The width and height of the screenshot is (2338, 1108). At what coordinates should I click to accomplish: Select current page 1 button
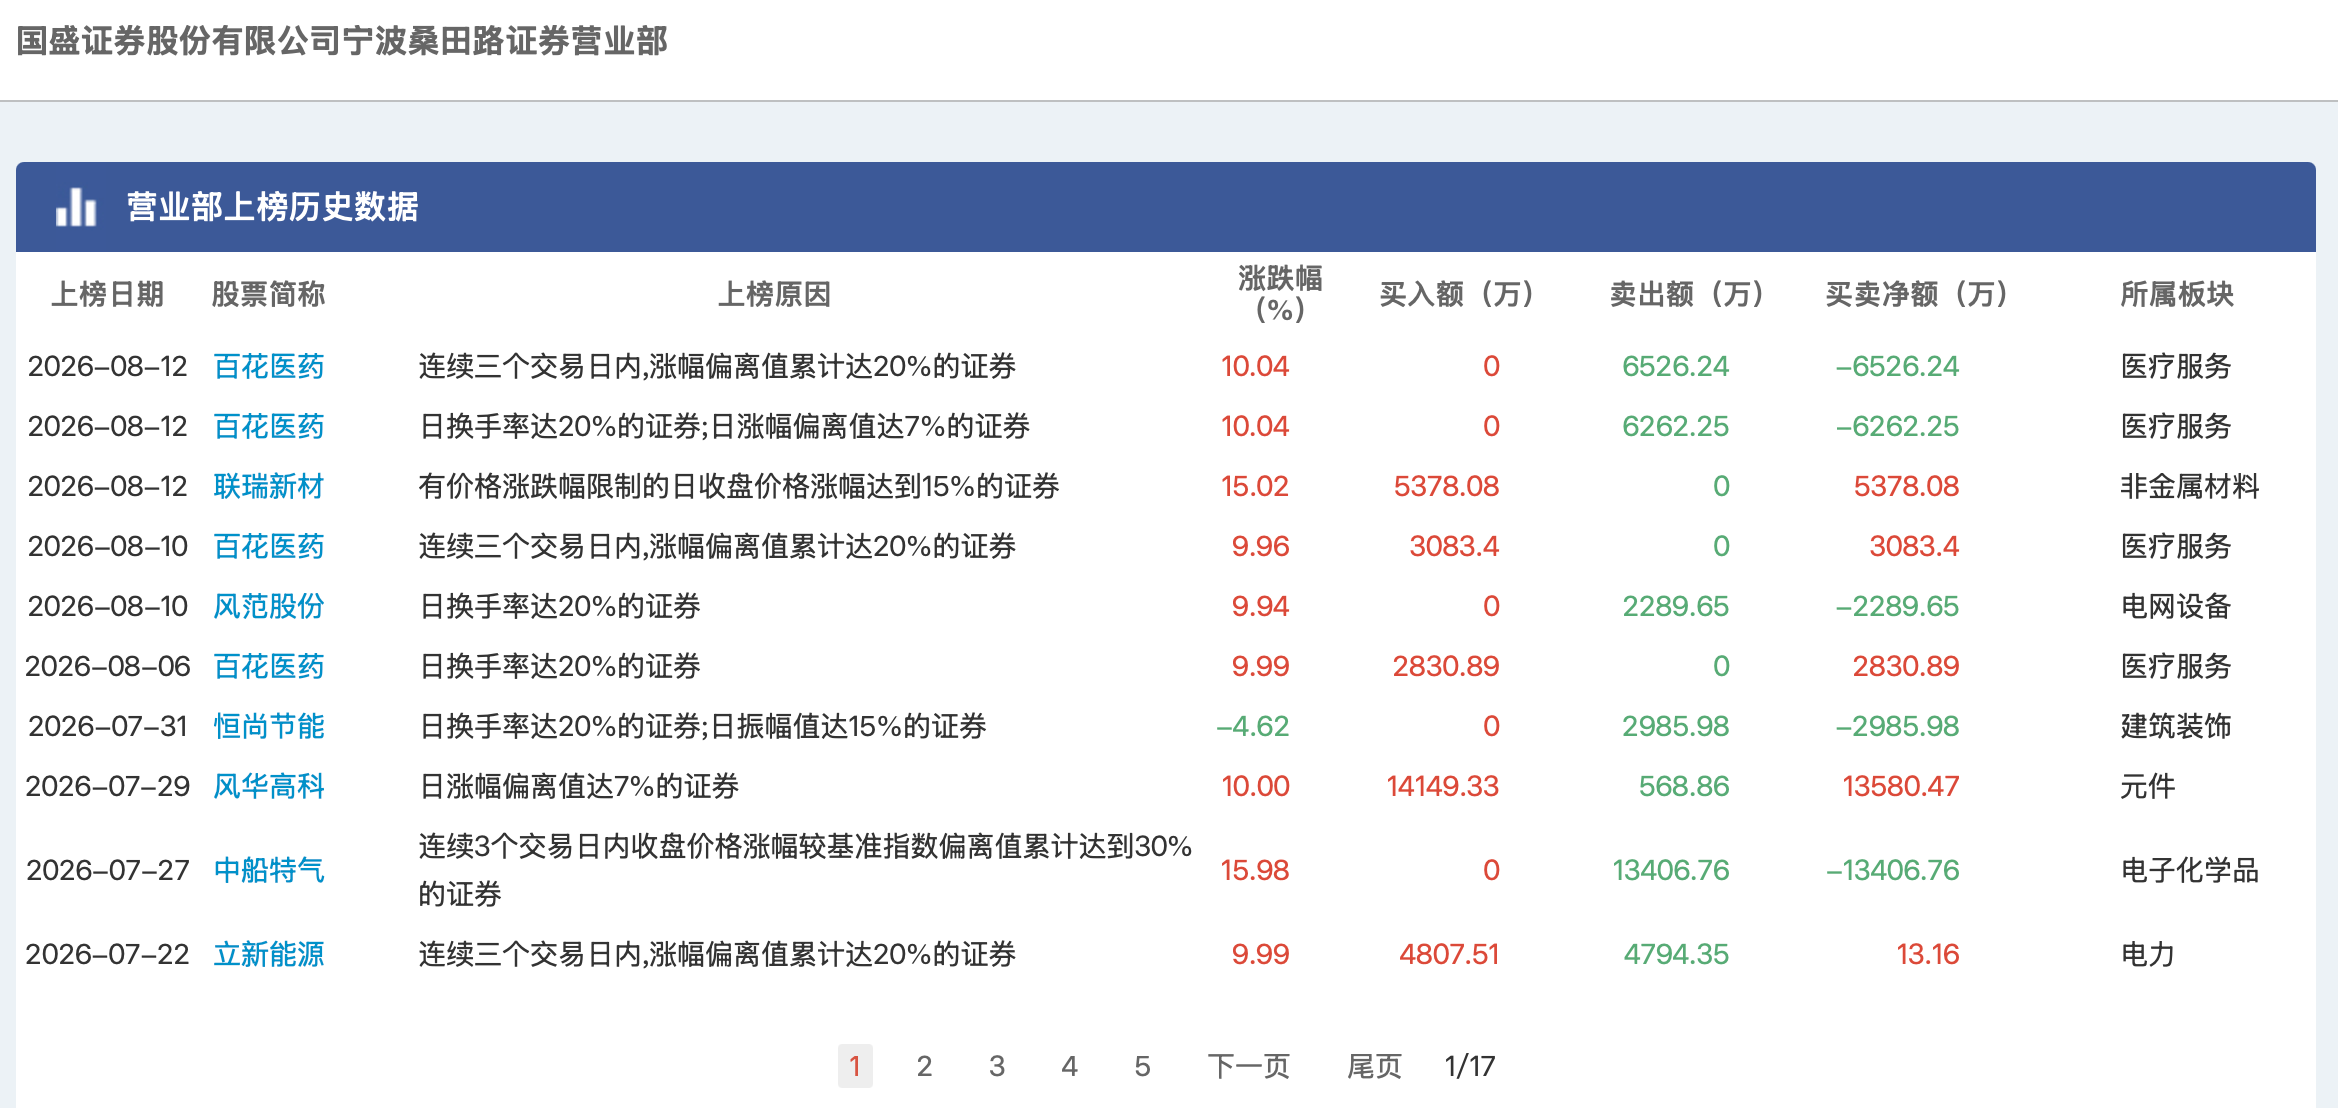coord(855,1066)
